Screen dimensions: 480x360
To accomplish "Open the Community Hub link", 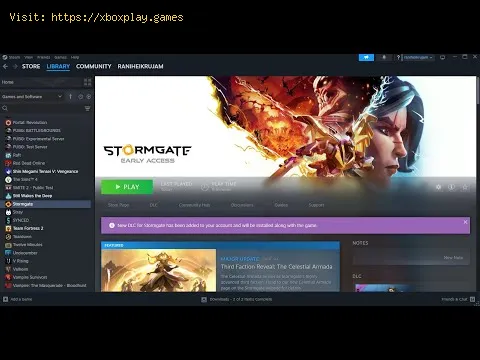I will [x=194, y=205].
